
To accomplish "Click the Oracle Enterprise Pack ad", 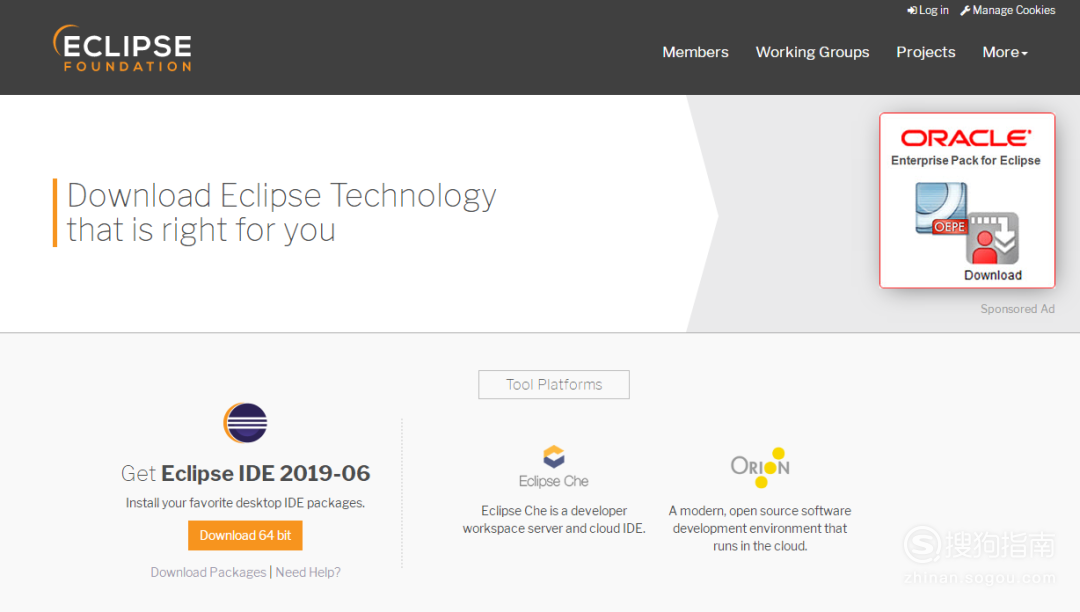I will [x=966, y=200].
